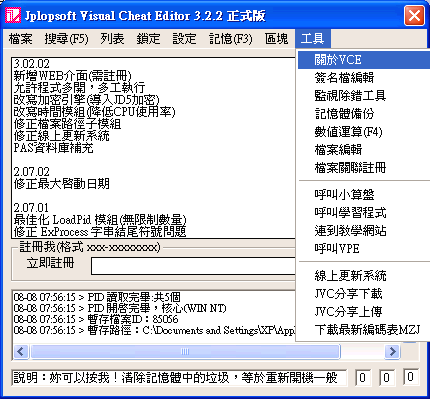This screenshot has width=430, height=399.
Task: Launch 呼叫小算盤 from the menu
Action: tap(363, 195)
